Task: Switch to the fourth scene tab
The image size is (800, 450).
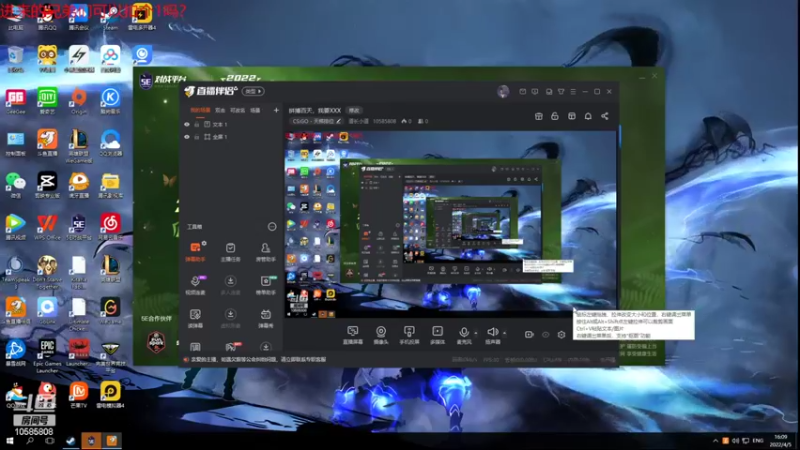Action: click(x=255, y=110)
